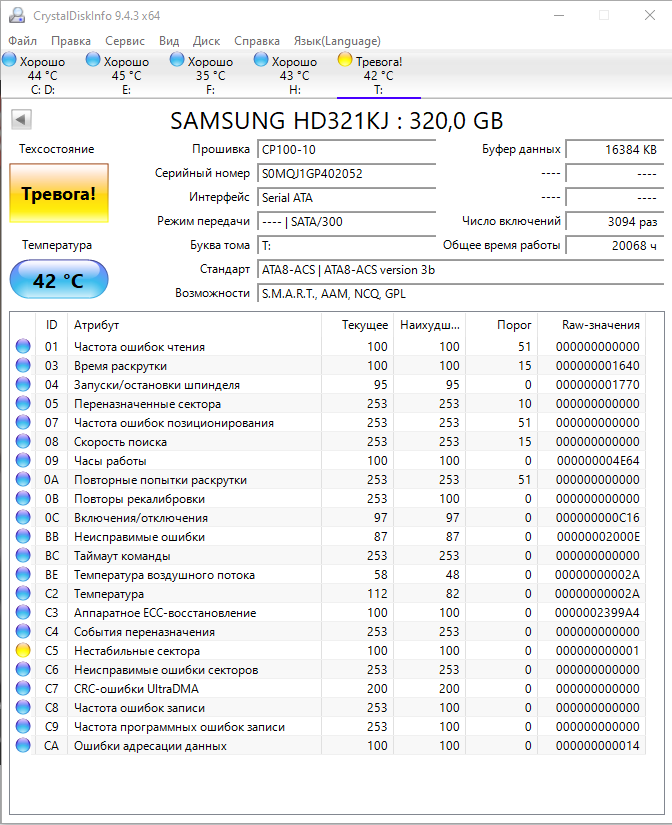Click the CrystalDiskInfo app icon in title bar

(x=16, y=15)
